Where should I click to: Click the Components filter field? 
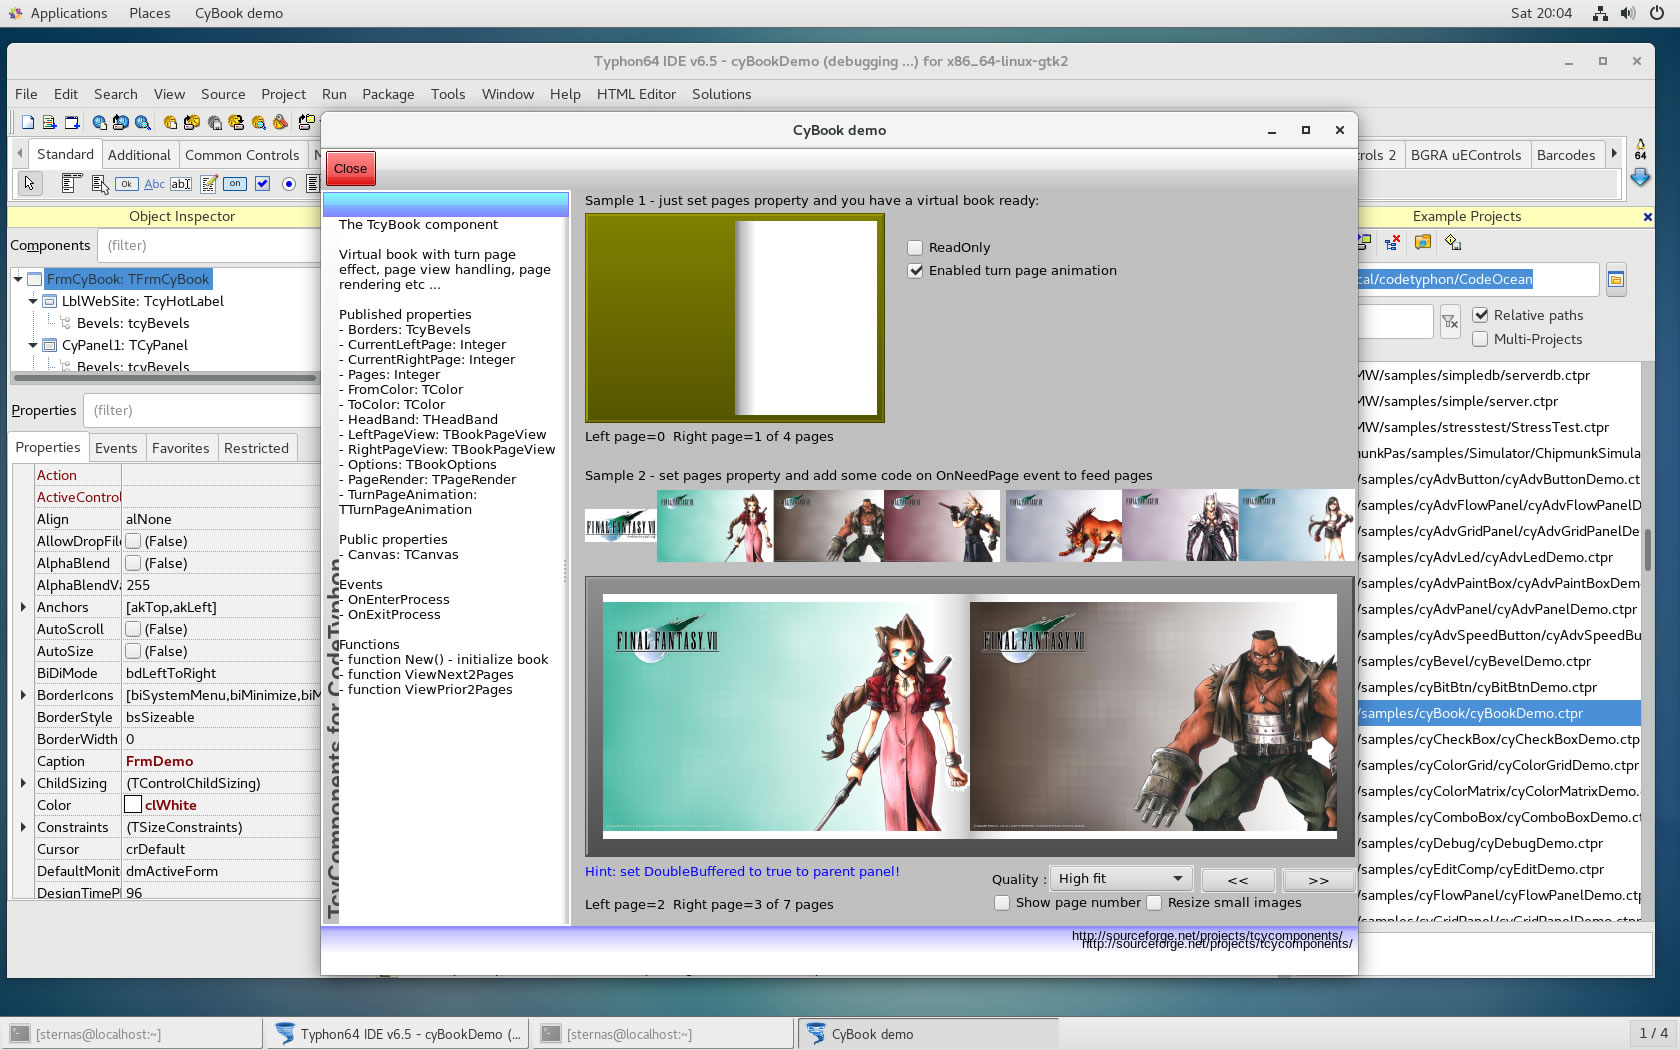208,245
